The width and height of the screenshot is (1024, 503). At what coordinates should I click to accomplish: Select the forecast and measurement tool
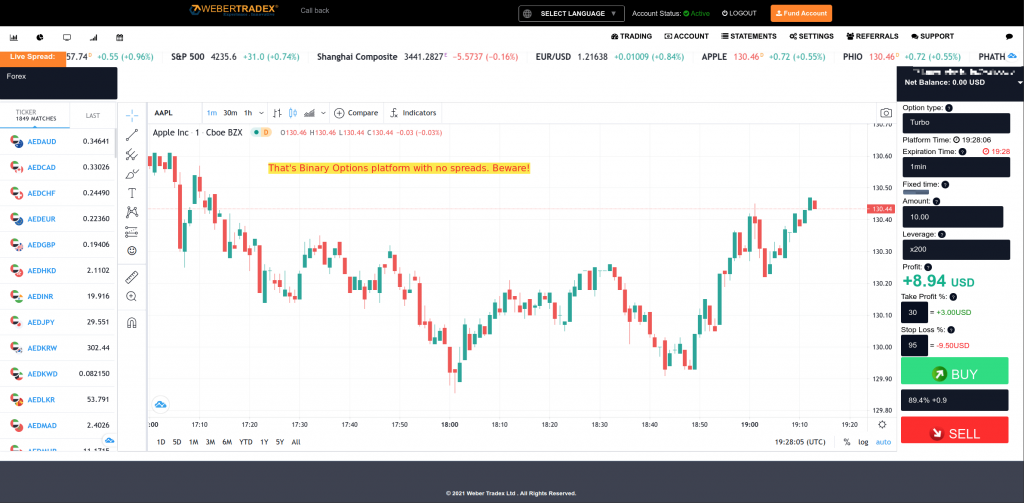point(132,231)
